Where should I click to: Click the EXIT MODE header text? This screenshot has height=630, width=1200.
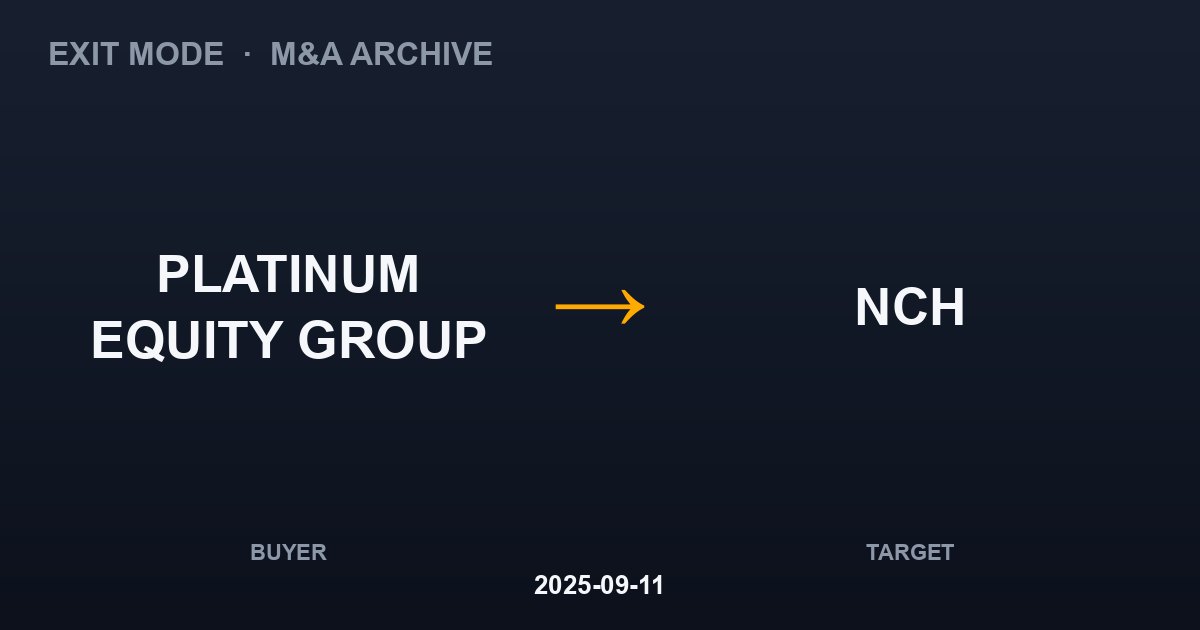pos(136,54)
